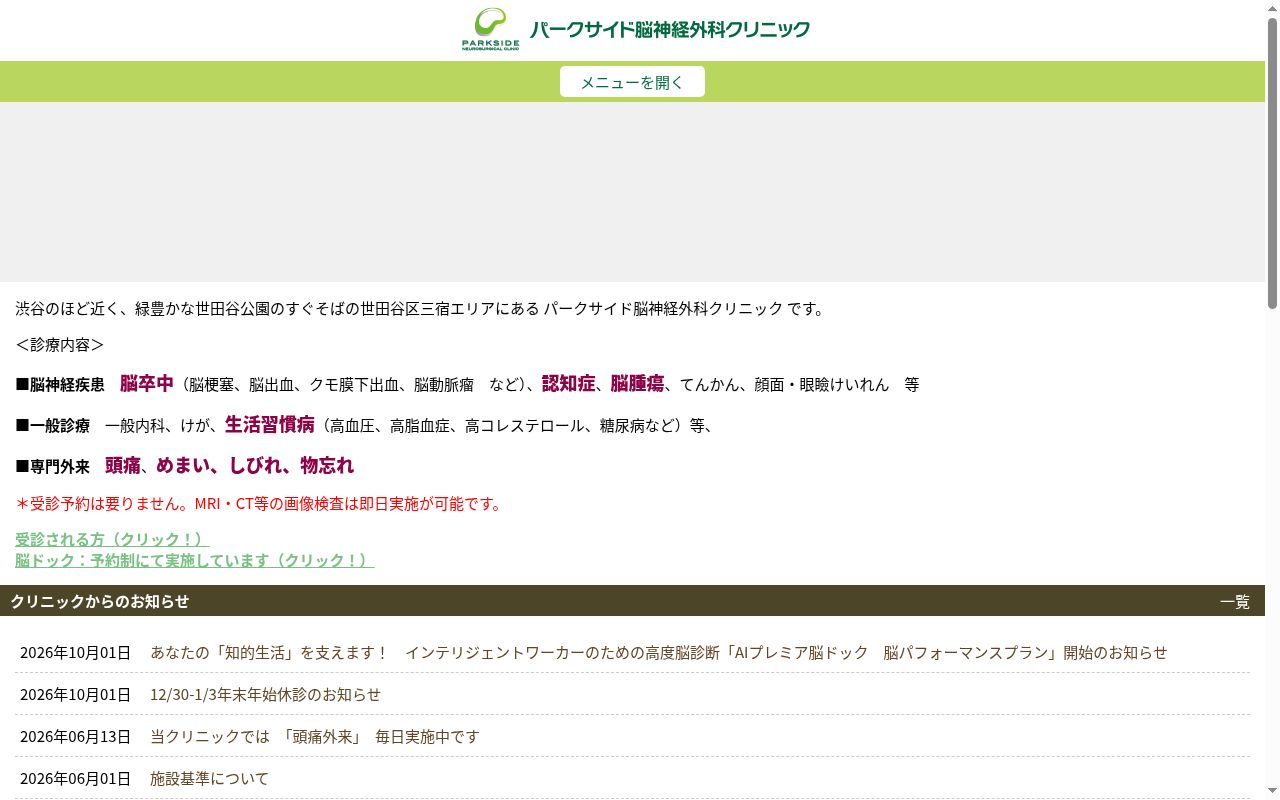Click the パークサイド脳神経外科クリニック header title
This screenshot has height=800, width=1280.
[670, 30]
